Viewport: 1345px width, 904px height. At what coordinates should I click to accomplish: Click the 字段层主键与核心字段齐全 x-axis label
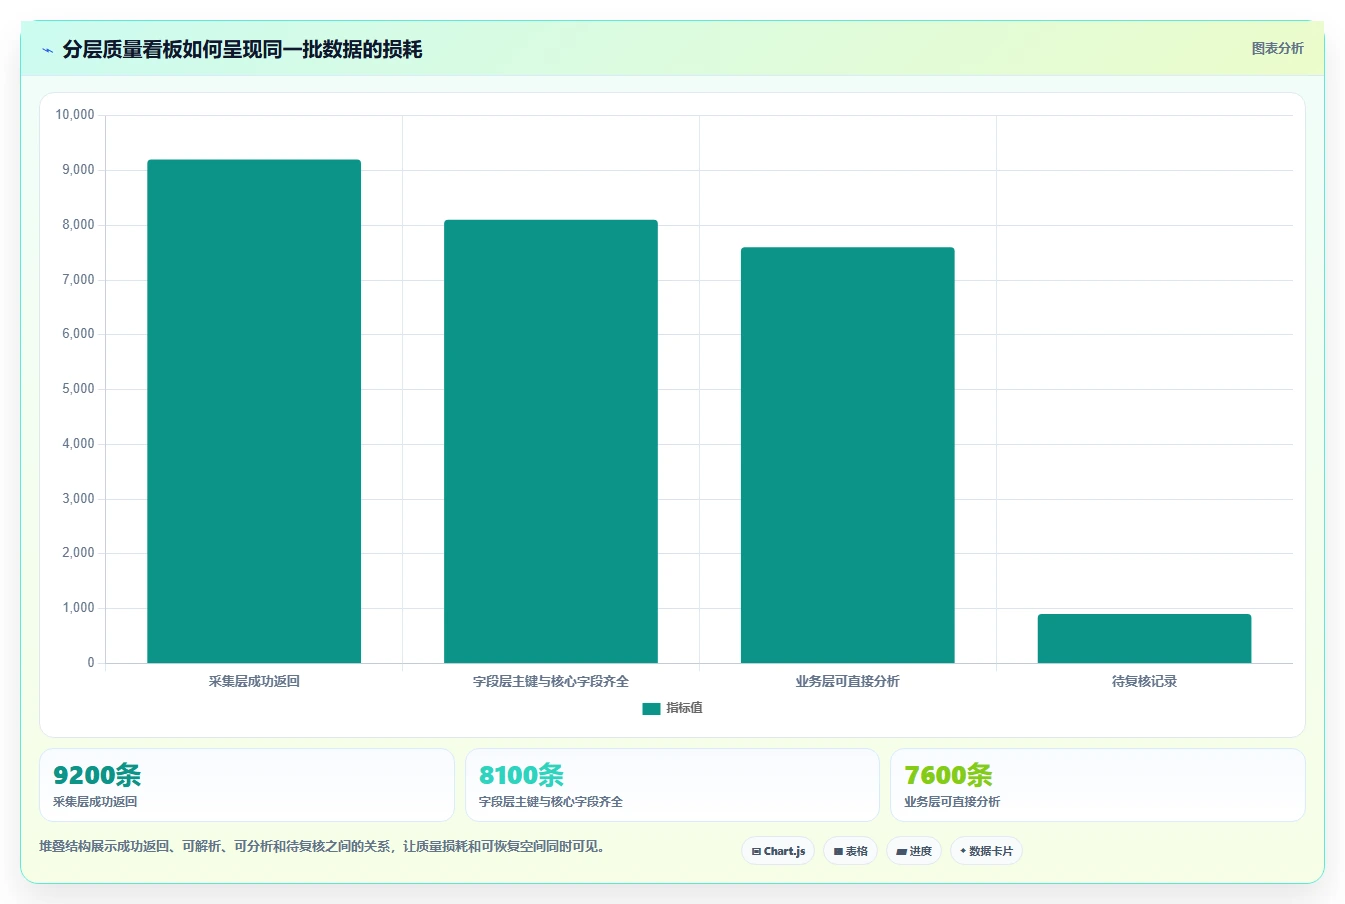[x=551, y=681]
